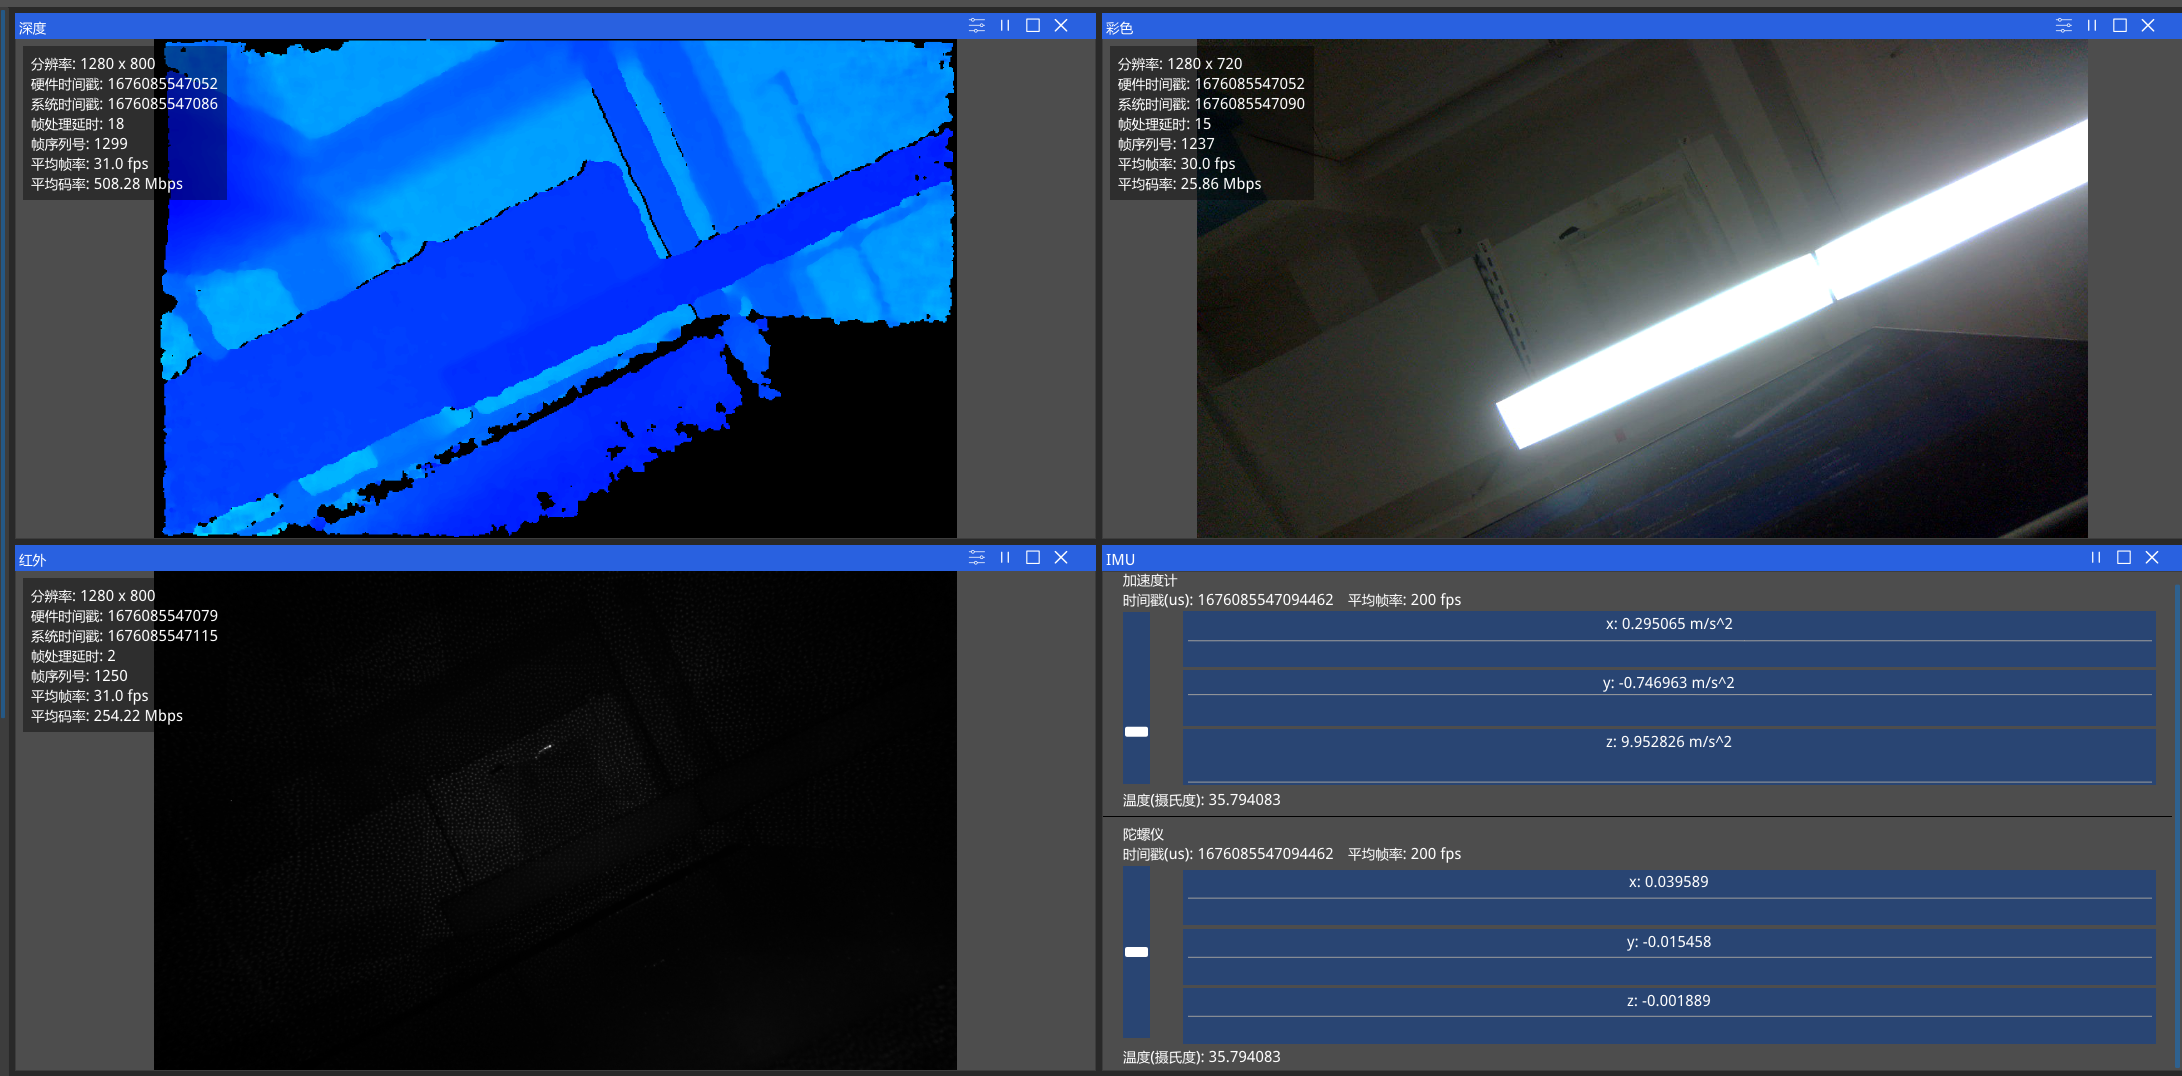Click the color camera image view
The height and width of the screenshot is (1076, 2182).
click(x=1642, y=289)
